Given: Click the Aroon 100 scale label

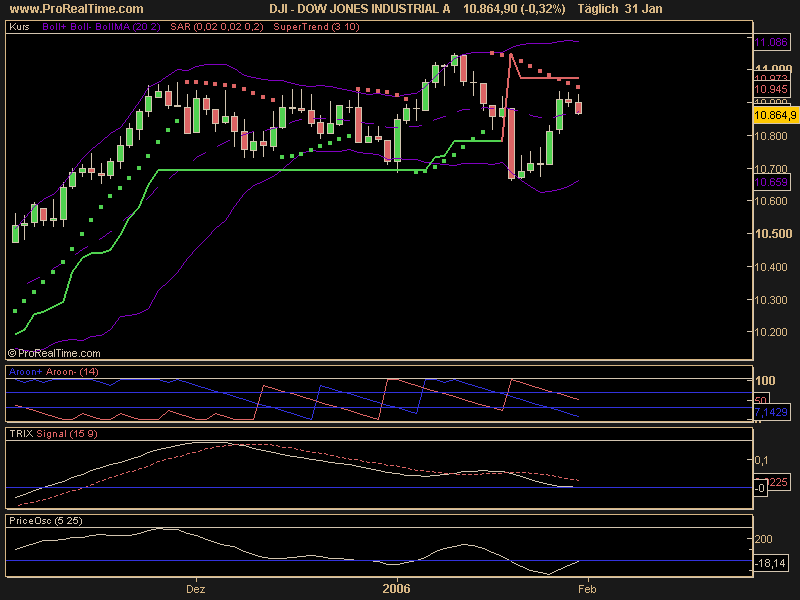Looking at the screenshot, I should point(765,381).
